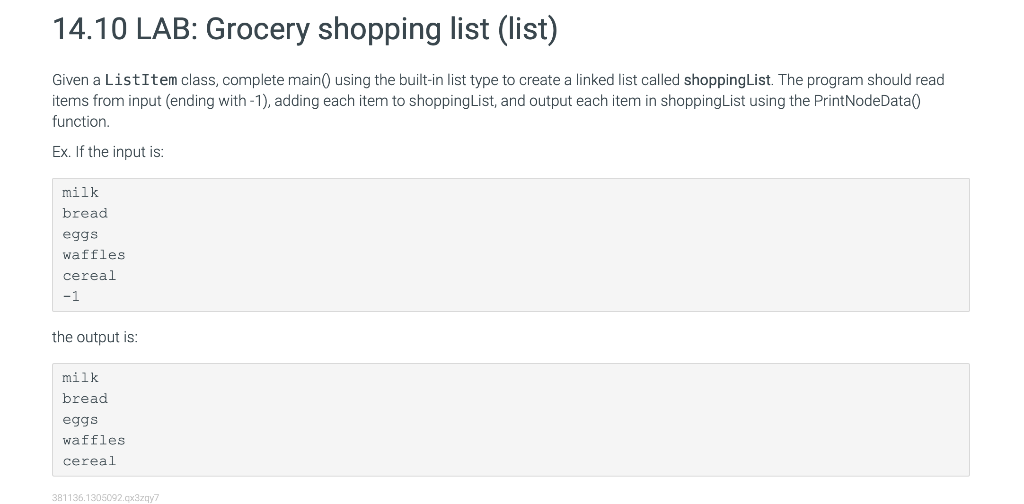Click the ListItem class name
This screenshot has height=504, width=1024.
(140, 80)
